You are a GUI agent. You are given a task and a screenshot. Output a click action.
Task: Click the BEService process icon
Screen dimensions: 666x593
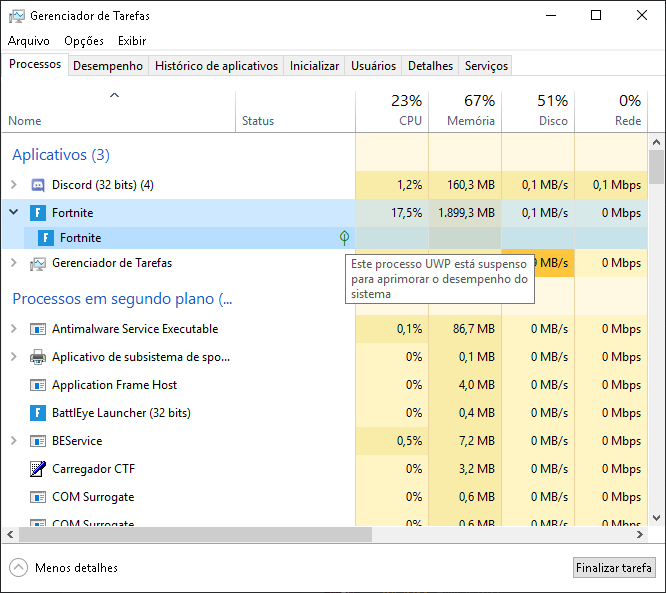click(38, 441)
